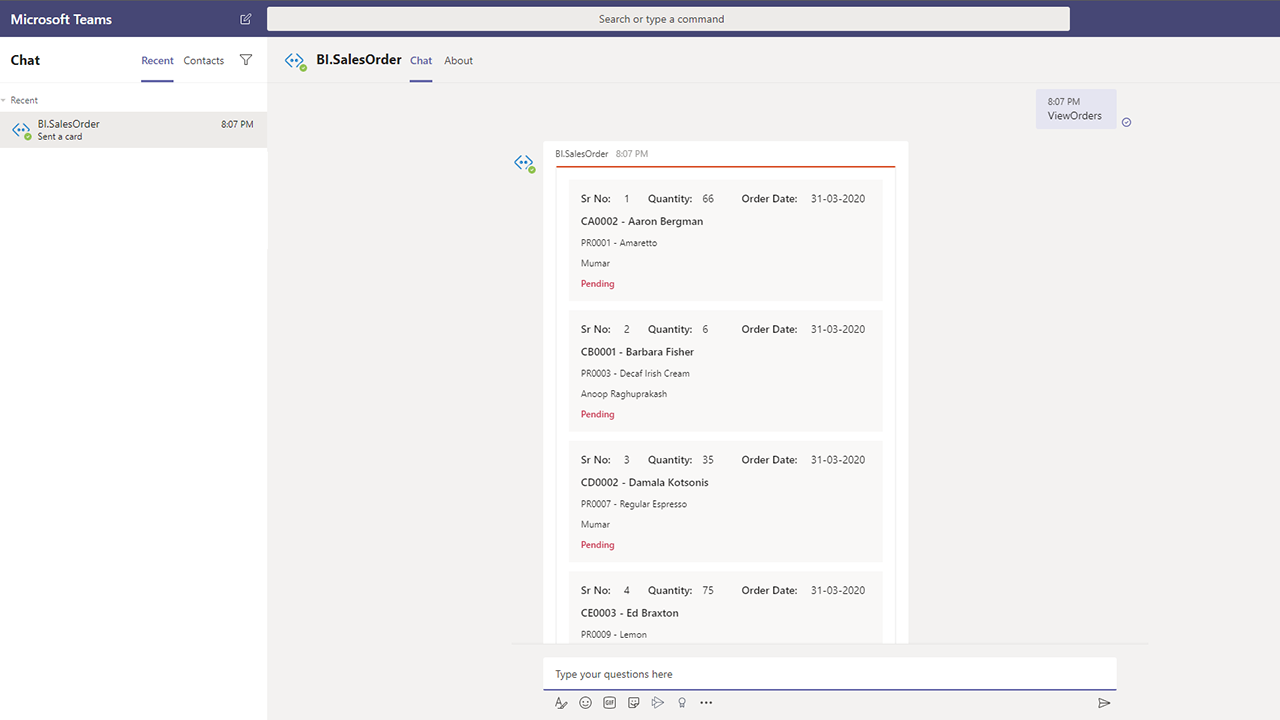The image size is (1280, 720).
Task: Click Anoop Raghuprakash in the second order
Action: pyautogui.click(x=624, y=394)
